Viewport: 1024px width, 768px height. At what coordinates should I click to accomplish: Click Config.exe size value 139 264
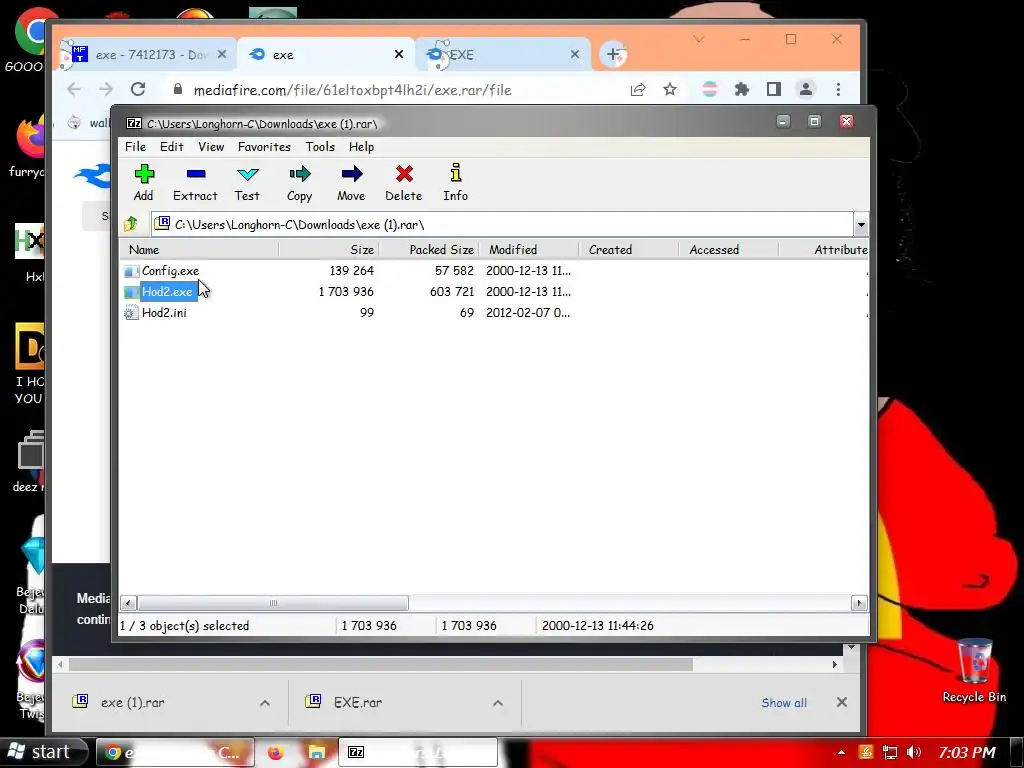[351, 270]
